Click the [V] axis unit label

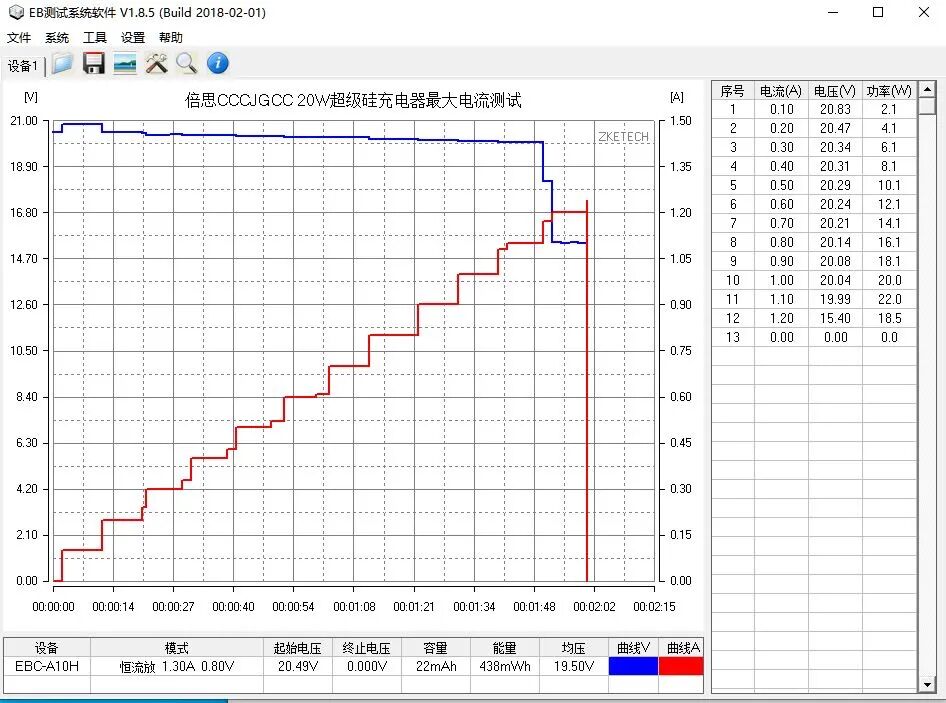31,97
